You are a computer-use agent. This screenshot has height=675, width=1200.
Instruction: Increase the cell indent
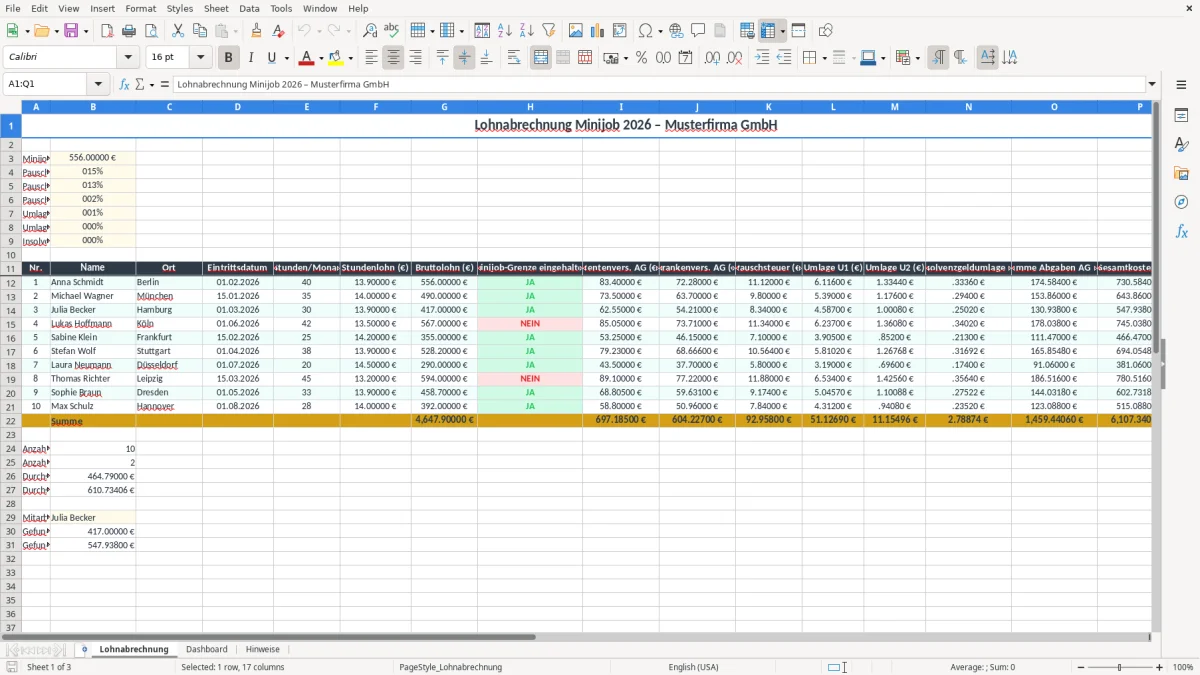tap(762, 58)
